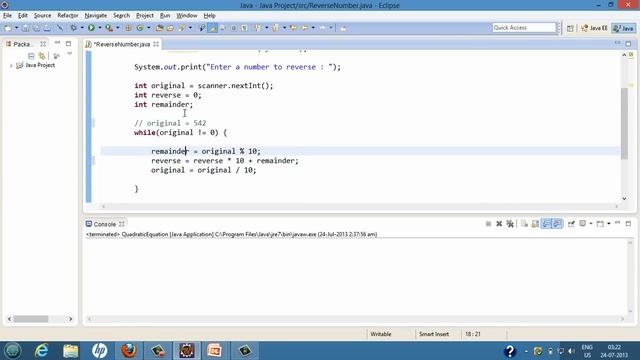
Task: Open the Debug dropdown arrow
Action: coord(82,28)
